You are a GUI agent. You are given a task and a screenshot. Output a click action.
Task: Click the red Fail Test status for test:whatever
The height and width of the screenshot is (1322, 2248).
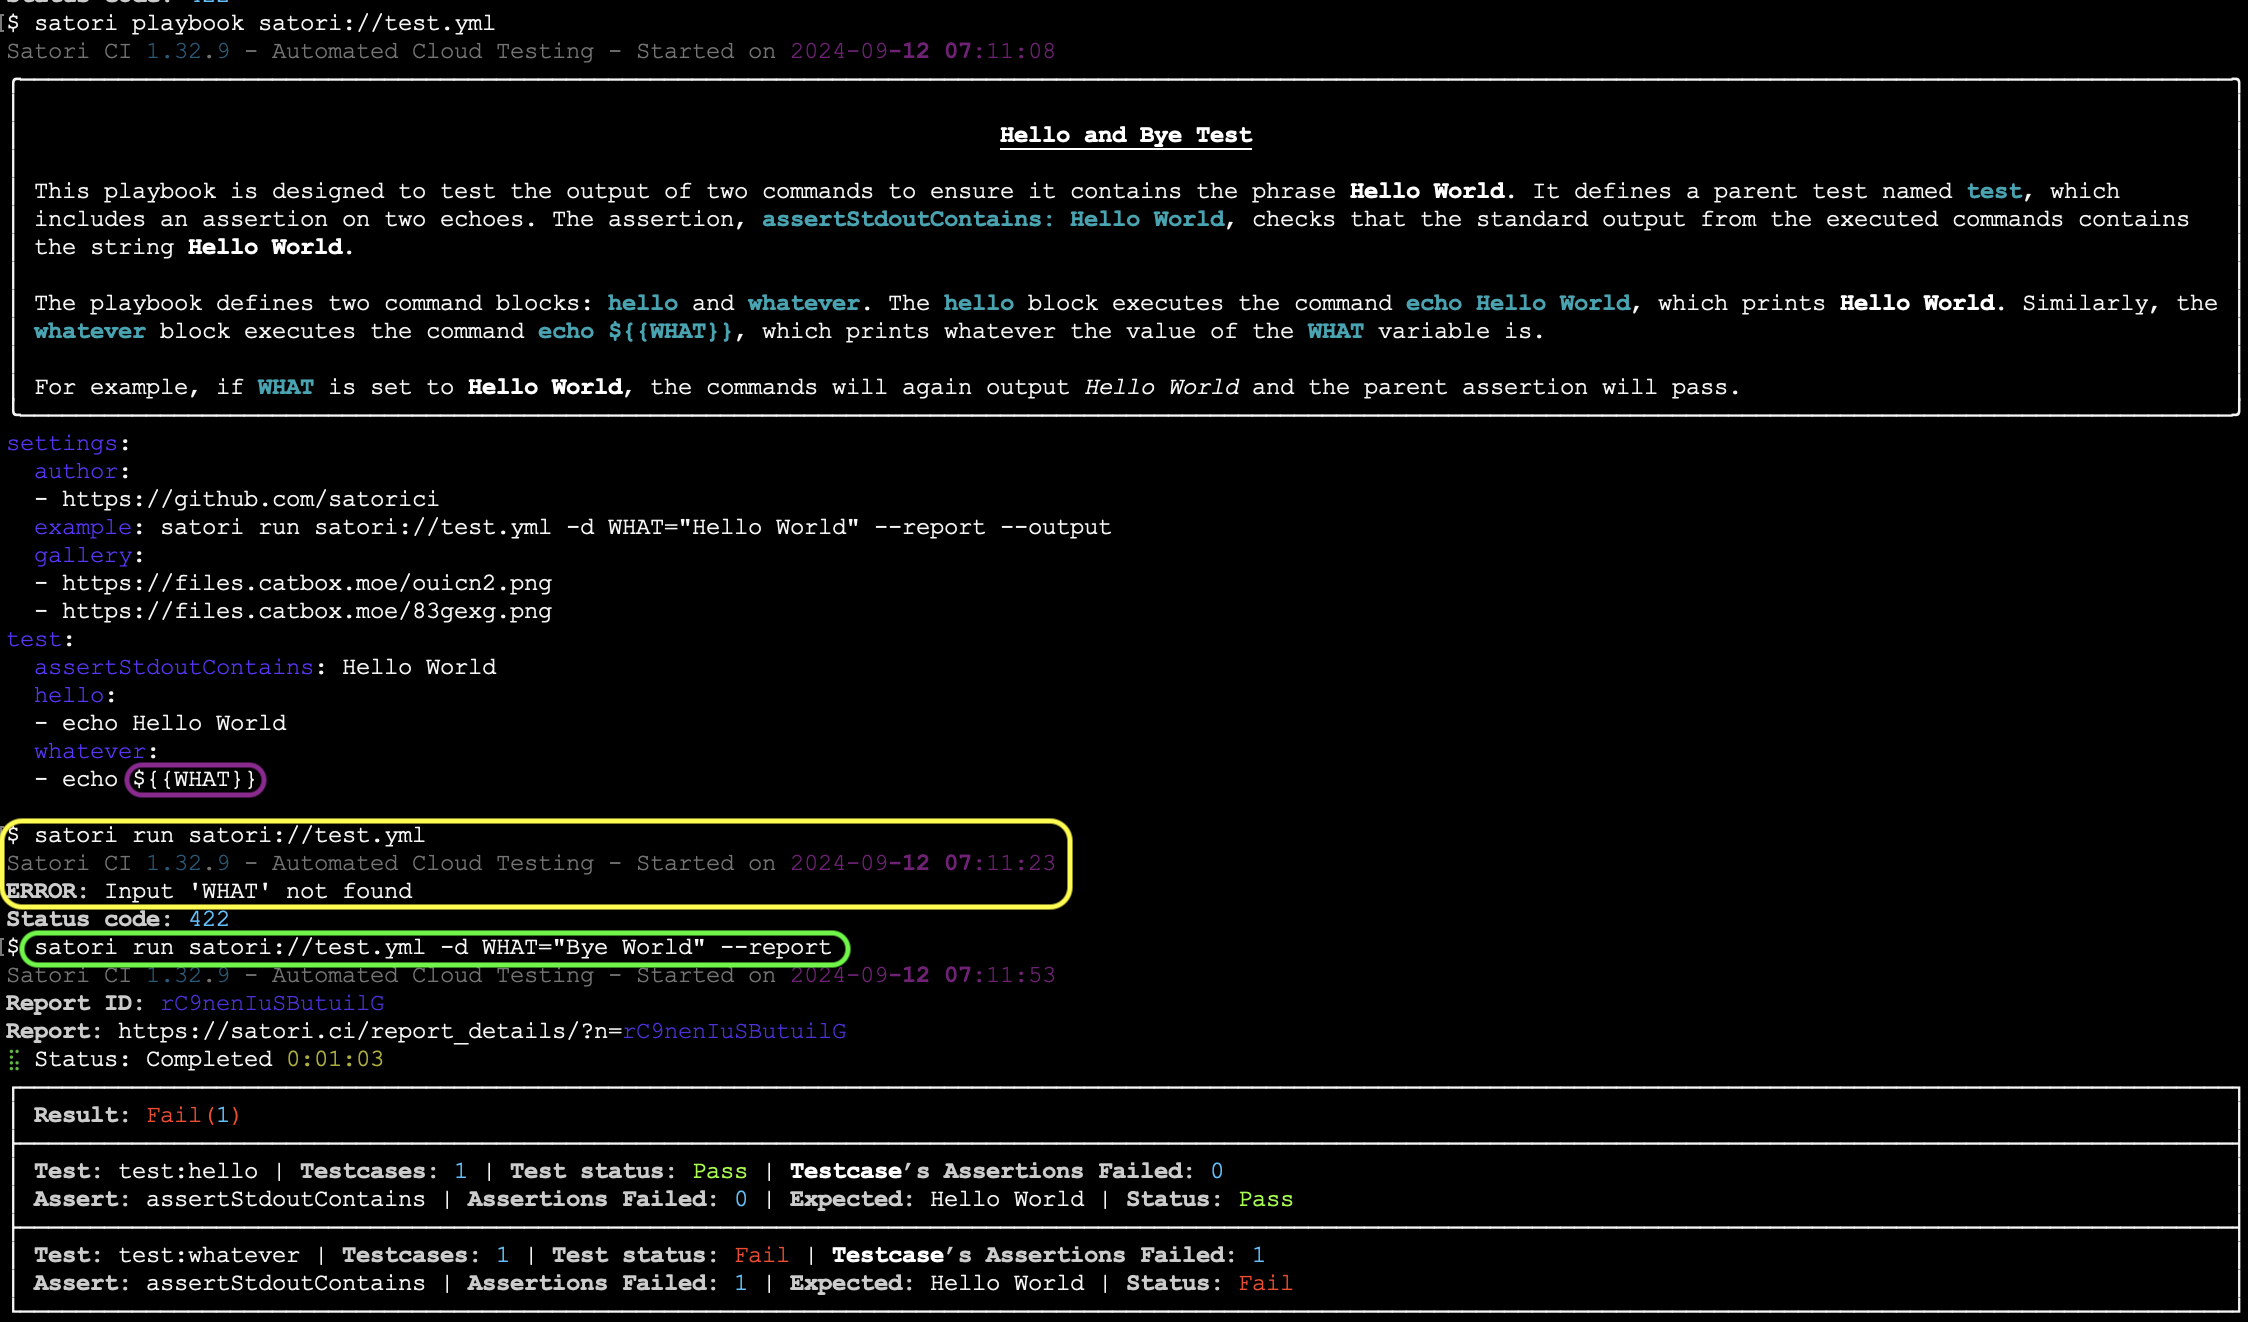(x=762, y=1255)
